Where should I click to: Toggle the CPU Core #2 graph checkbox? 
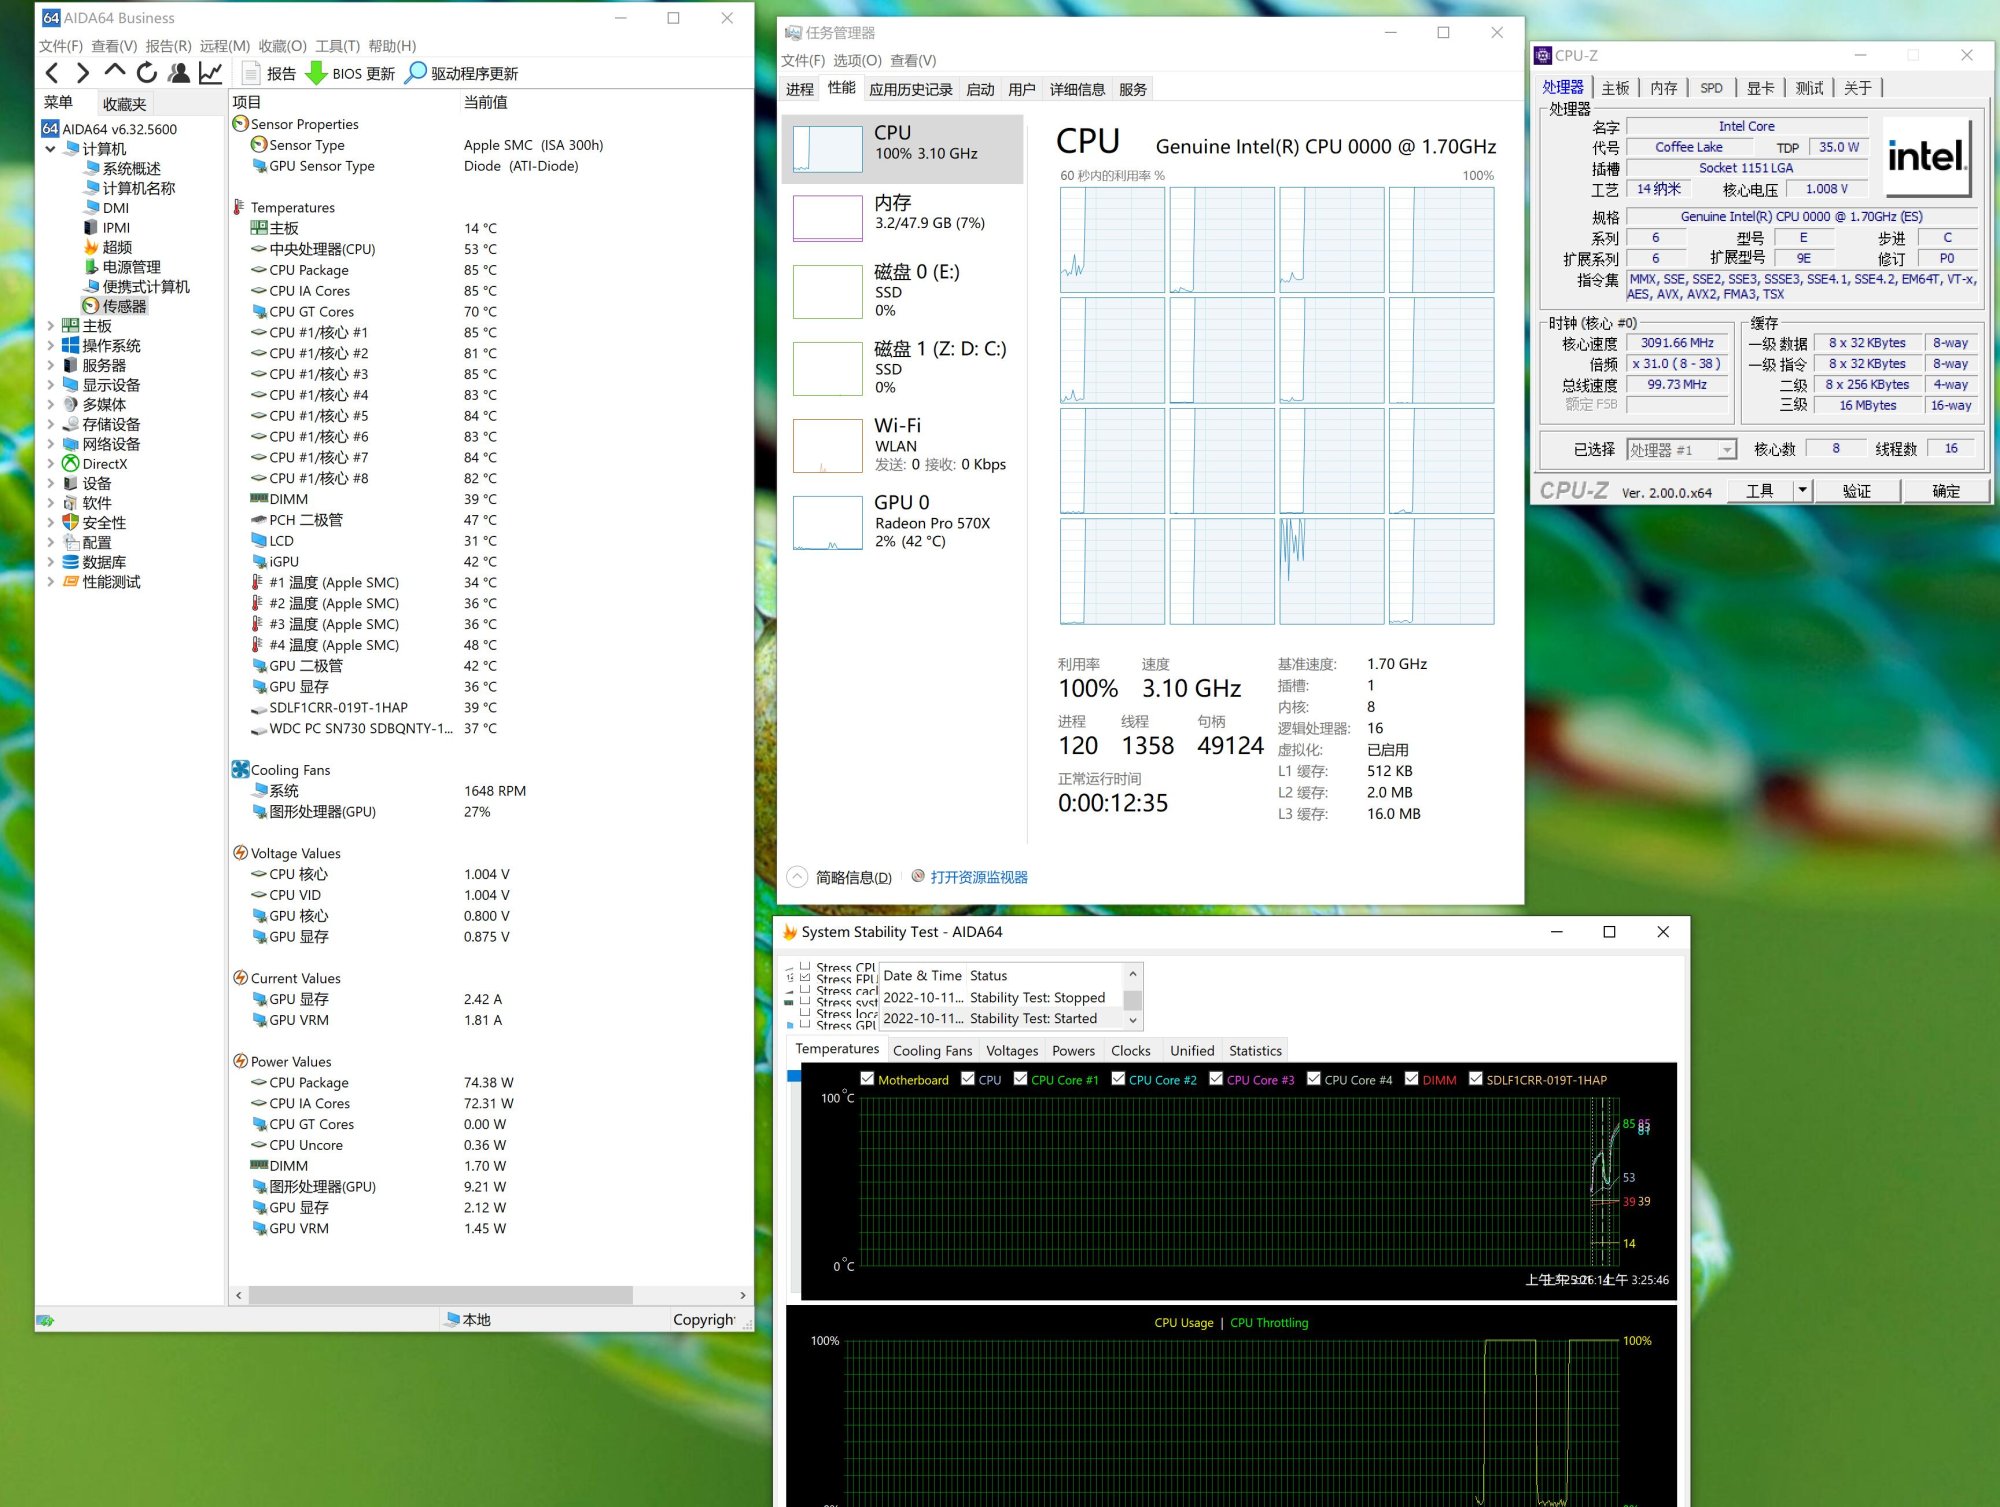pos(1118,1079)
